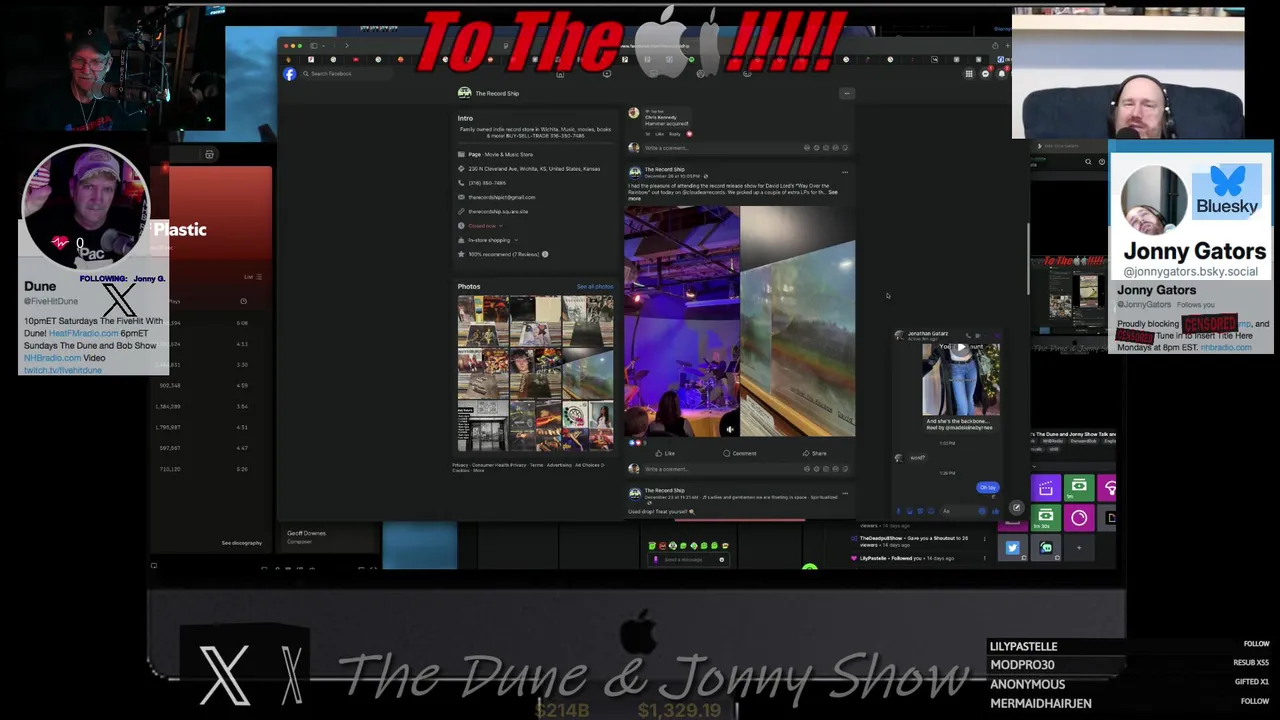This screenshot has width=1280, height=720.
Task: Open post options on December 28 post
Action: (x=845, y=172)
